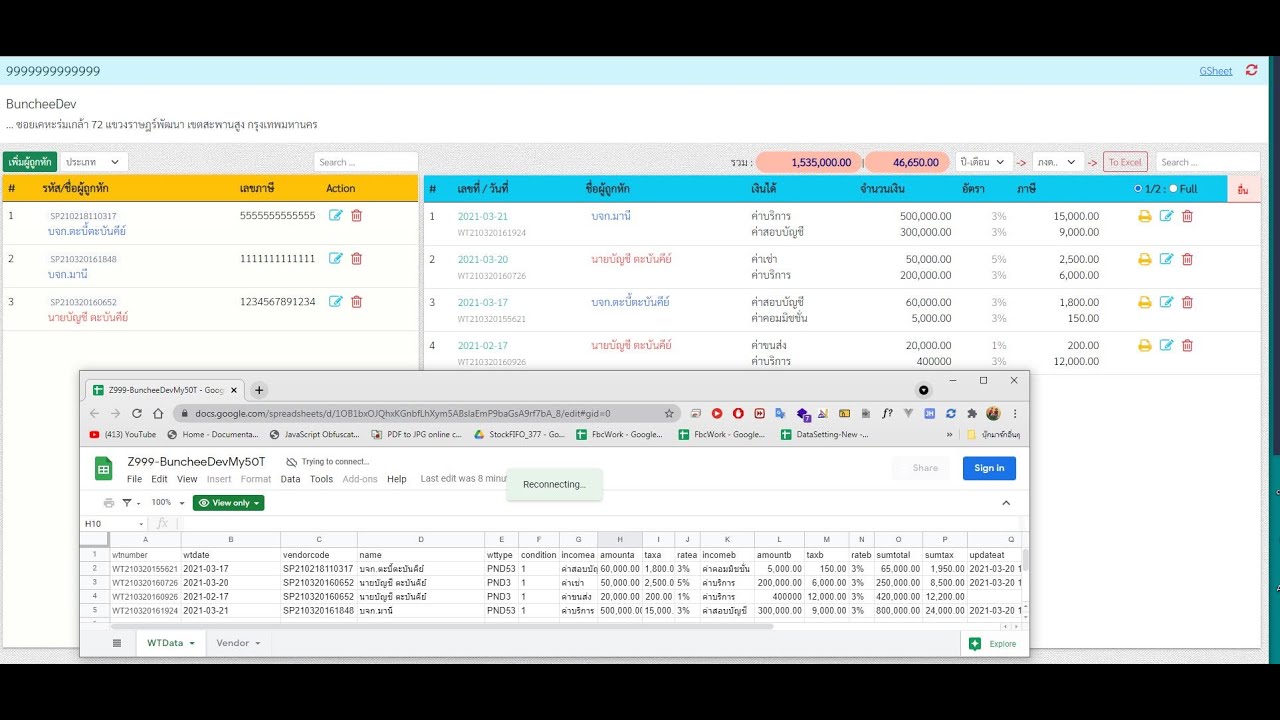Go to Chrome home page

click(158, 413)
